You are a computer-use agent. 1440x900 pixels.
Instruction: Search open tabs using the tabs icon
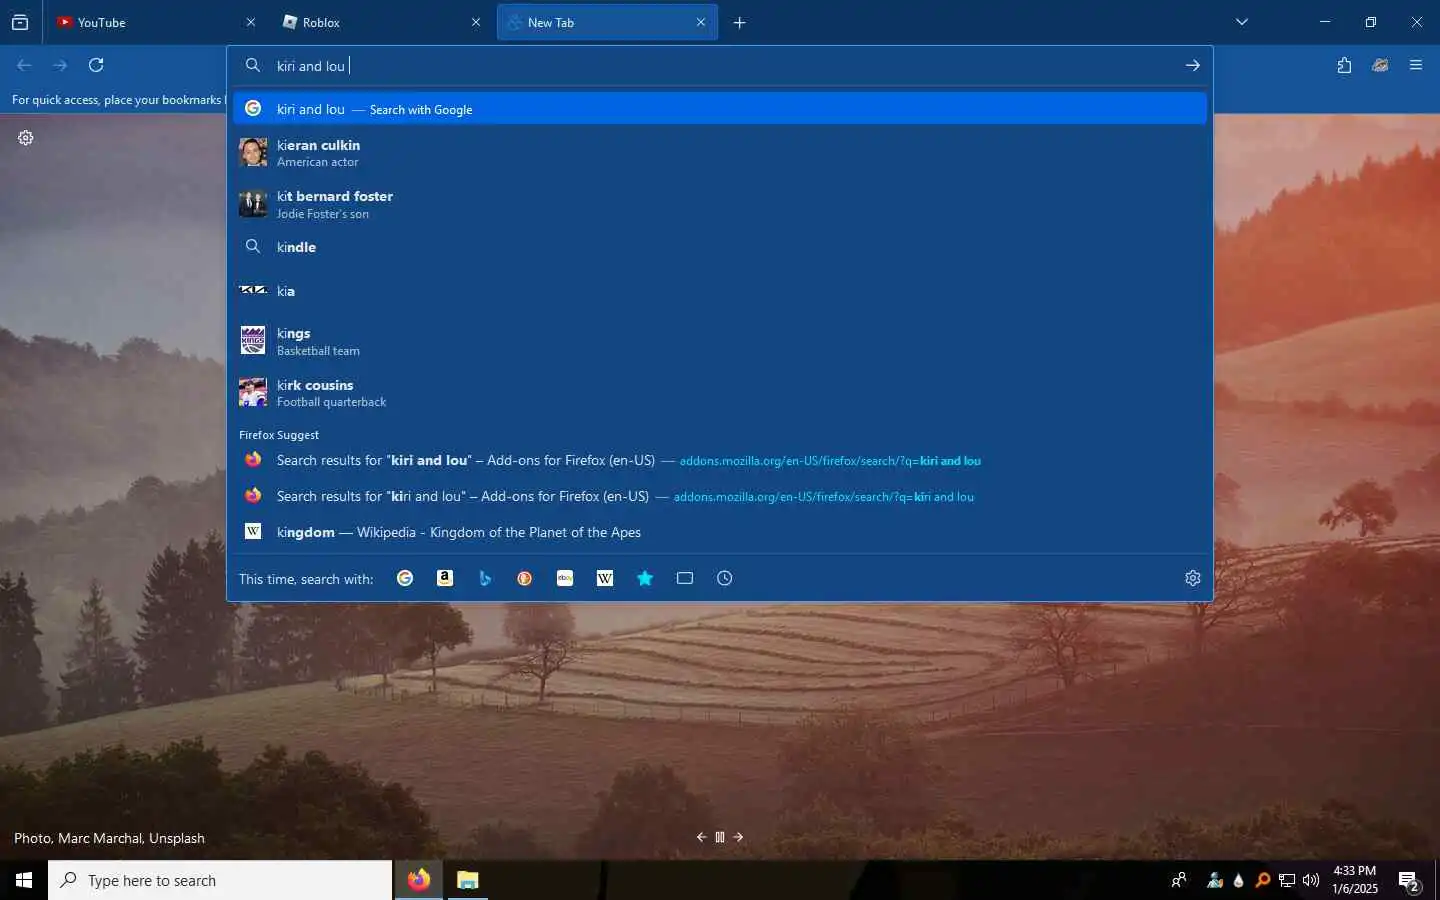pyautogui.click(x=685, y=578)
